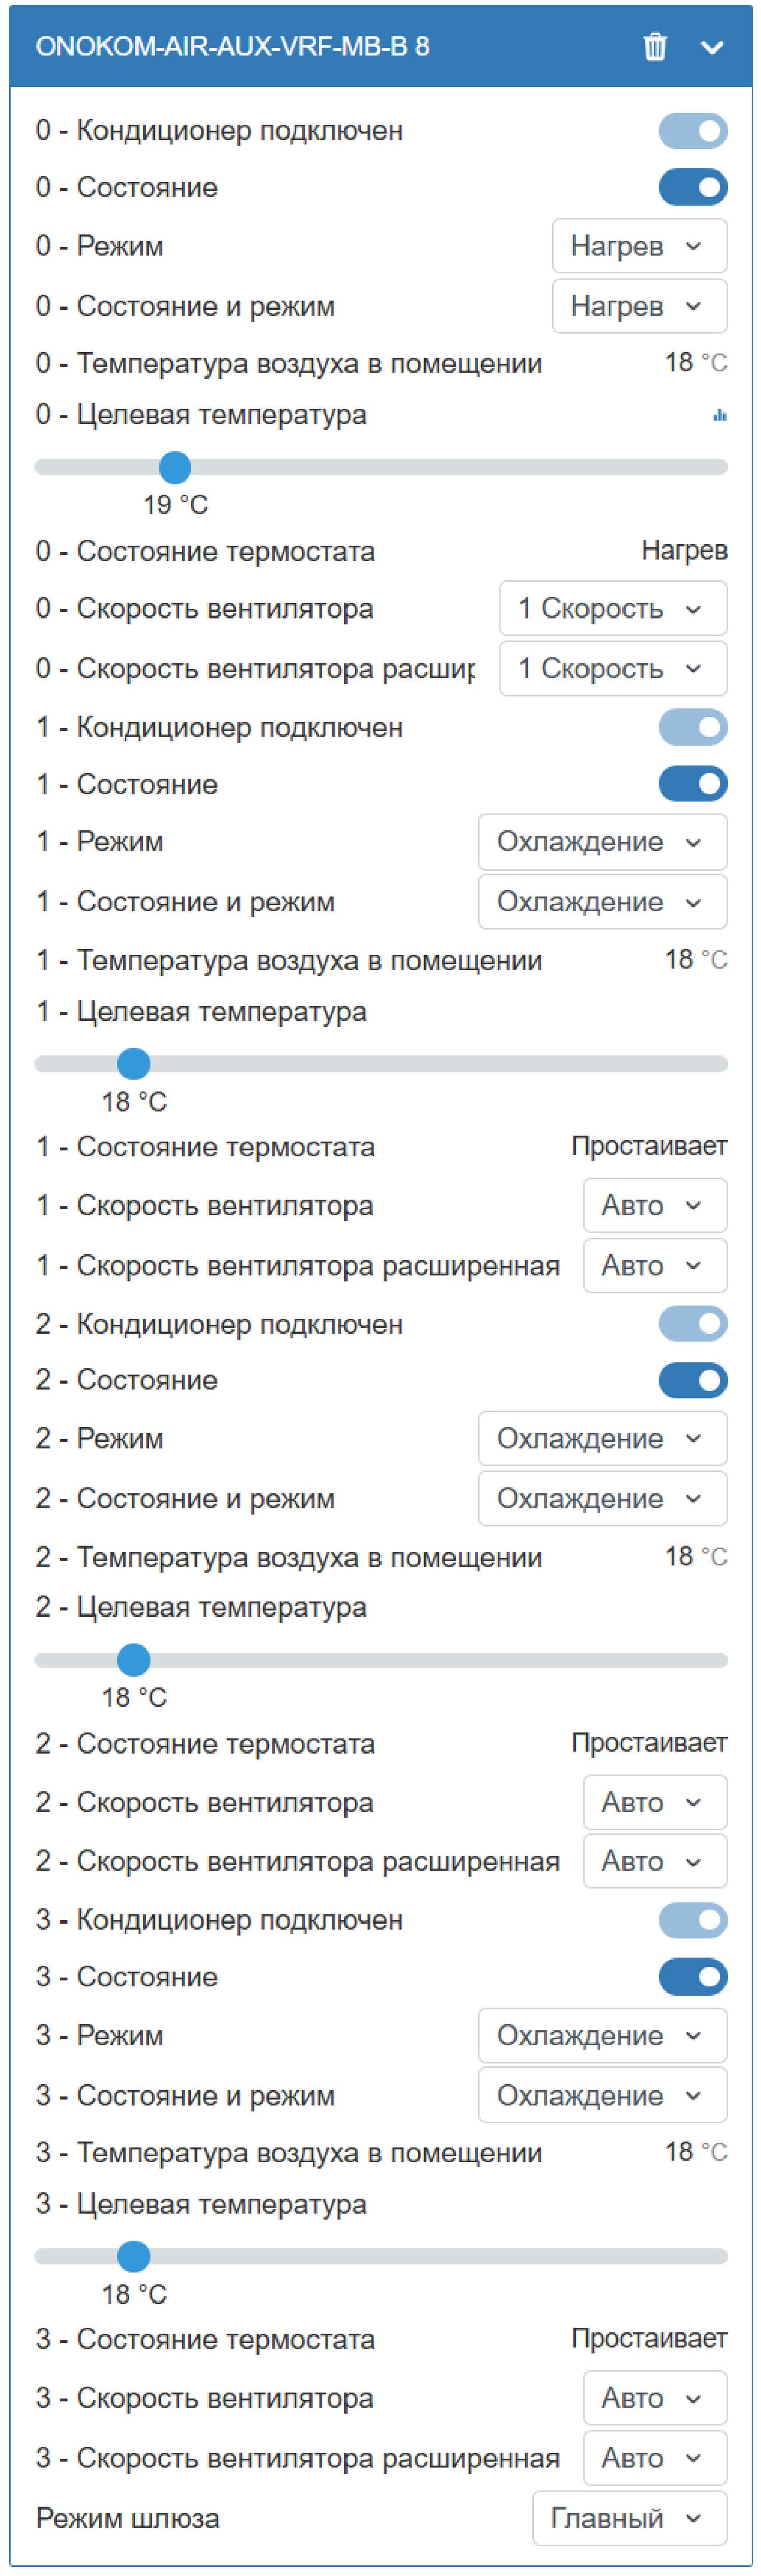This screenshot has height=2576, width=761.
Task: Switch off 3 - Состояние
Action: [693, 1976]
